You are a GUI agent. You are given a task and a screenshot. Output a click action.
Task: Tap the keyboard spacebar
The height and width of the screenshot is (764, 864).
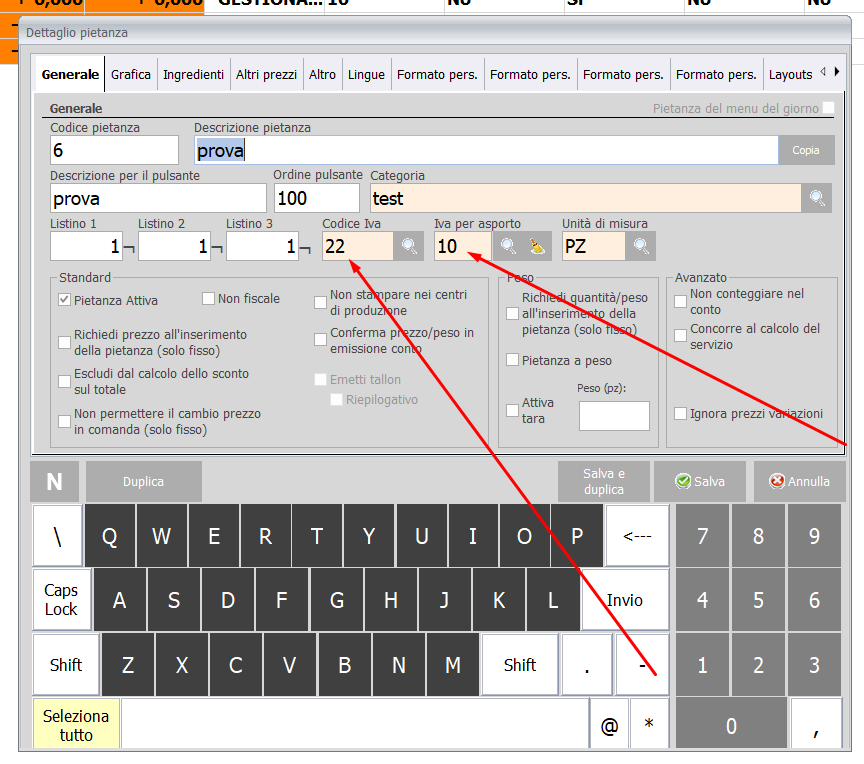(x=355, y=725)
